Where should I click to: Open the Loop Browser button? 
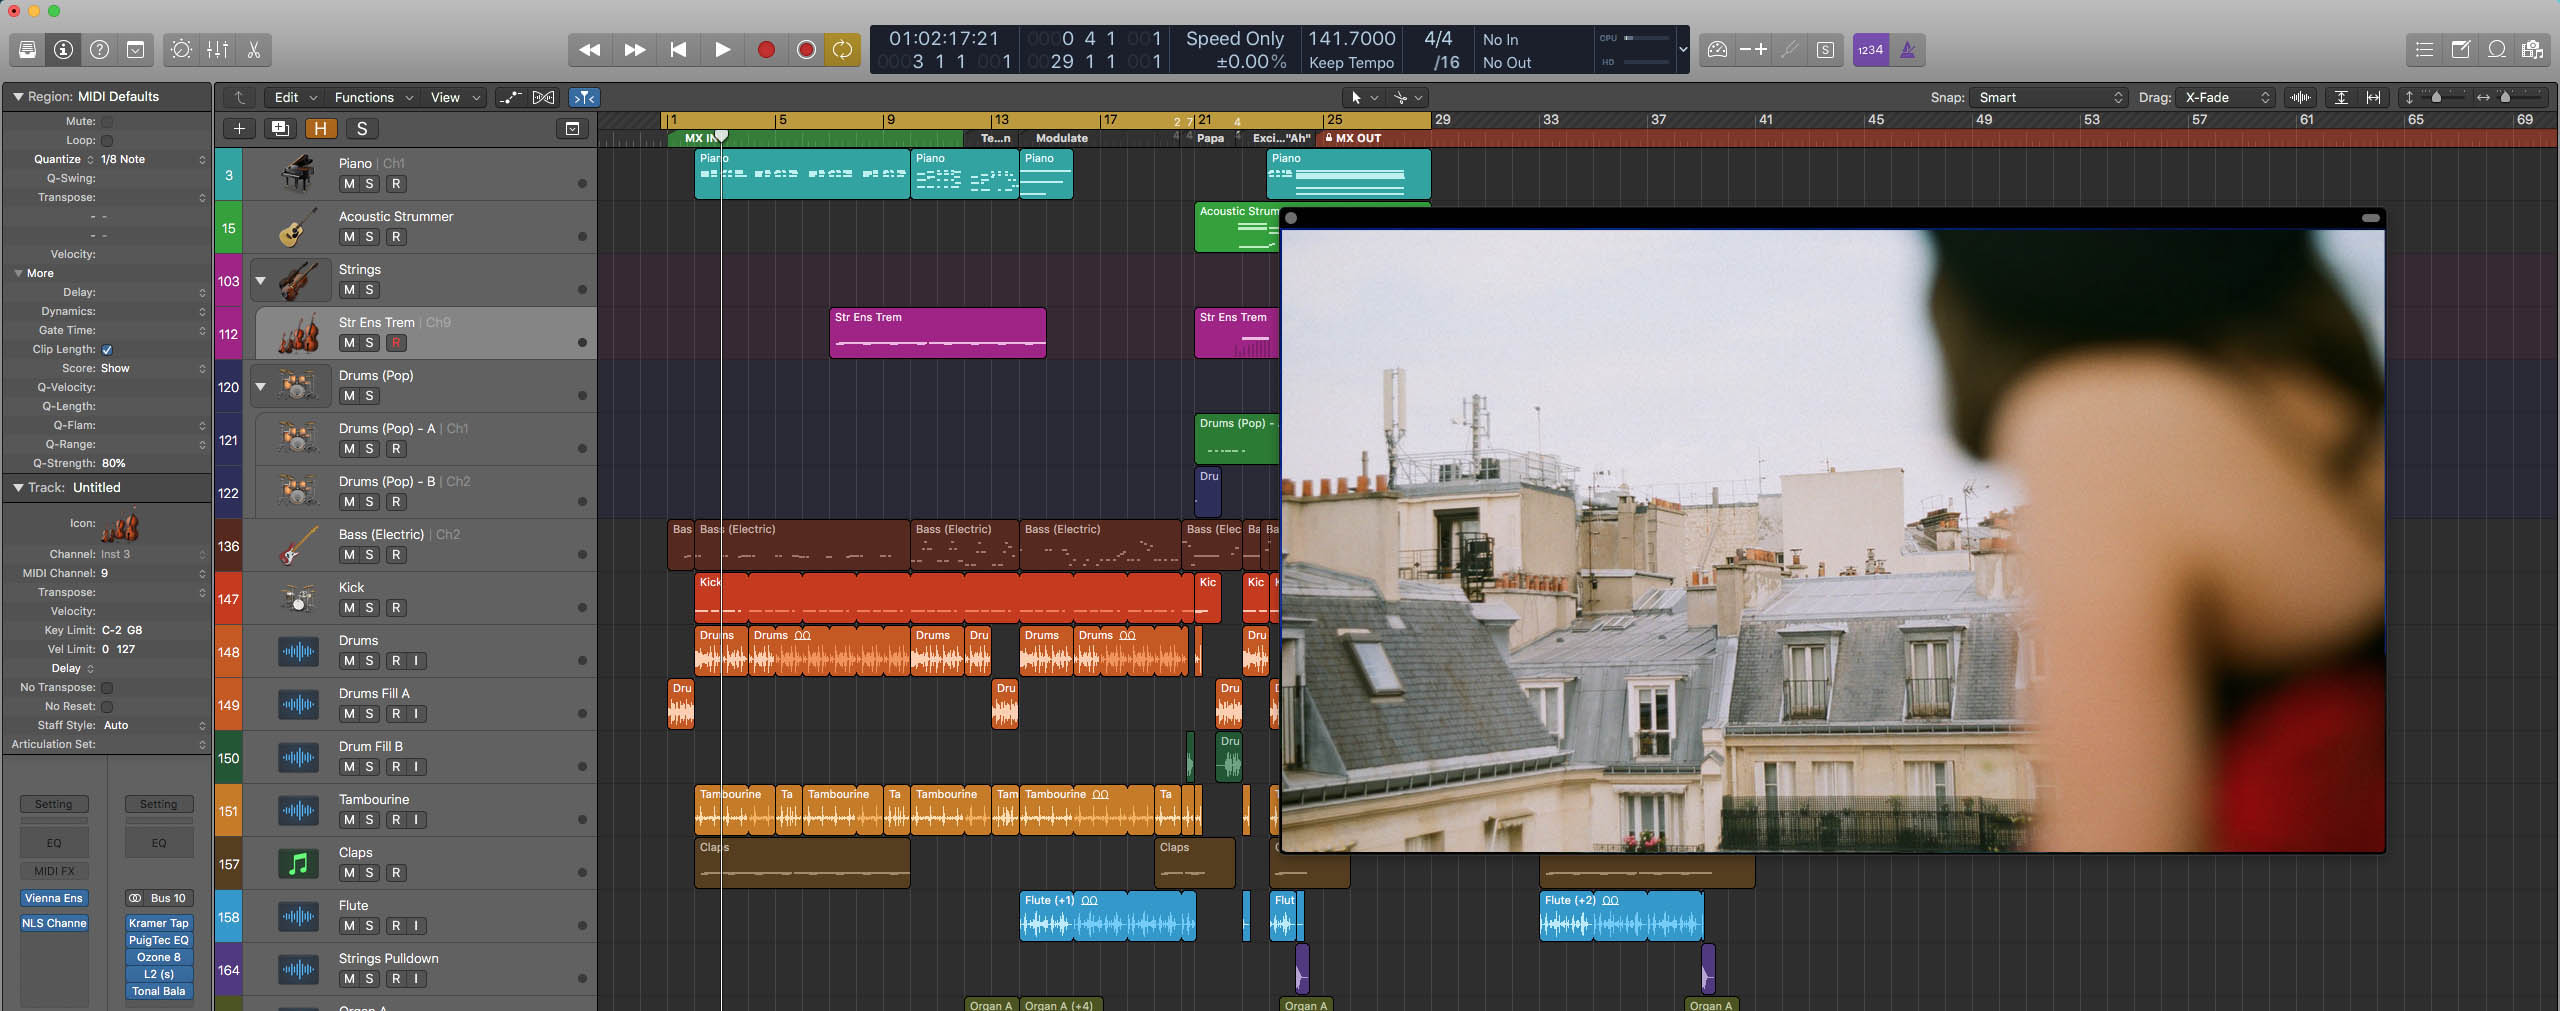coord(2496,49)
